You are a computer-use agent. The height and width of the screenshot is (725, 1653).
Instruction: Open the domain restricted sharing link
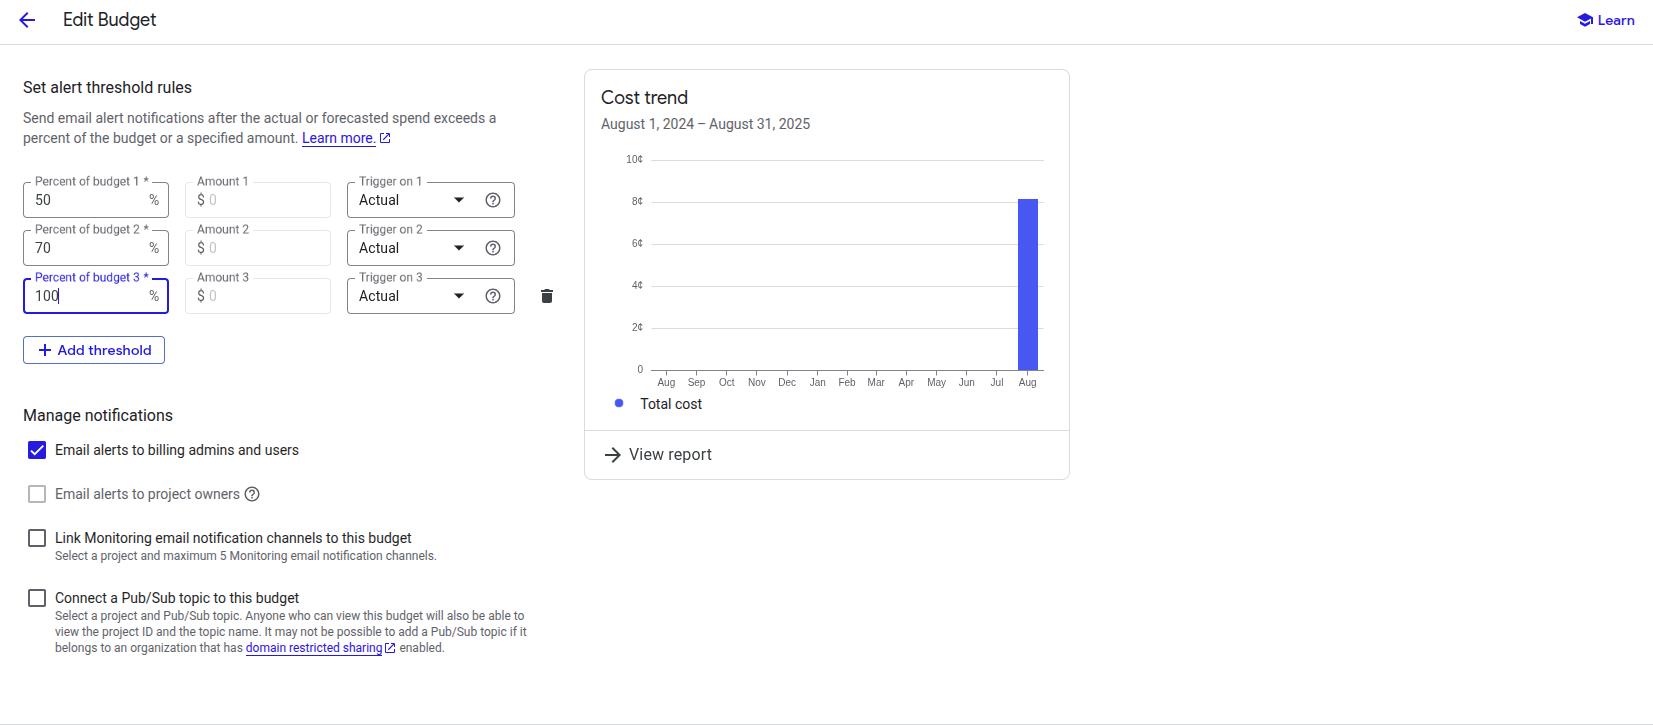pyautogui.click(x=314, y=648)
